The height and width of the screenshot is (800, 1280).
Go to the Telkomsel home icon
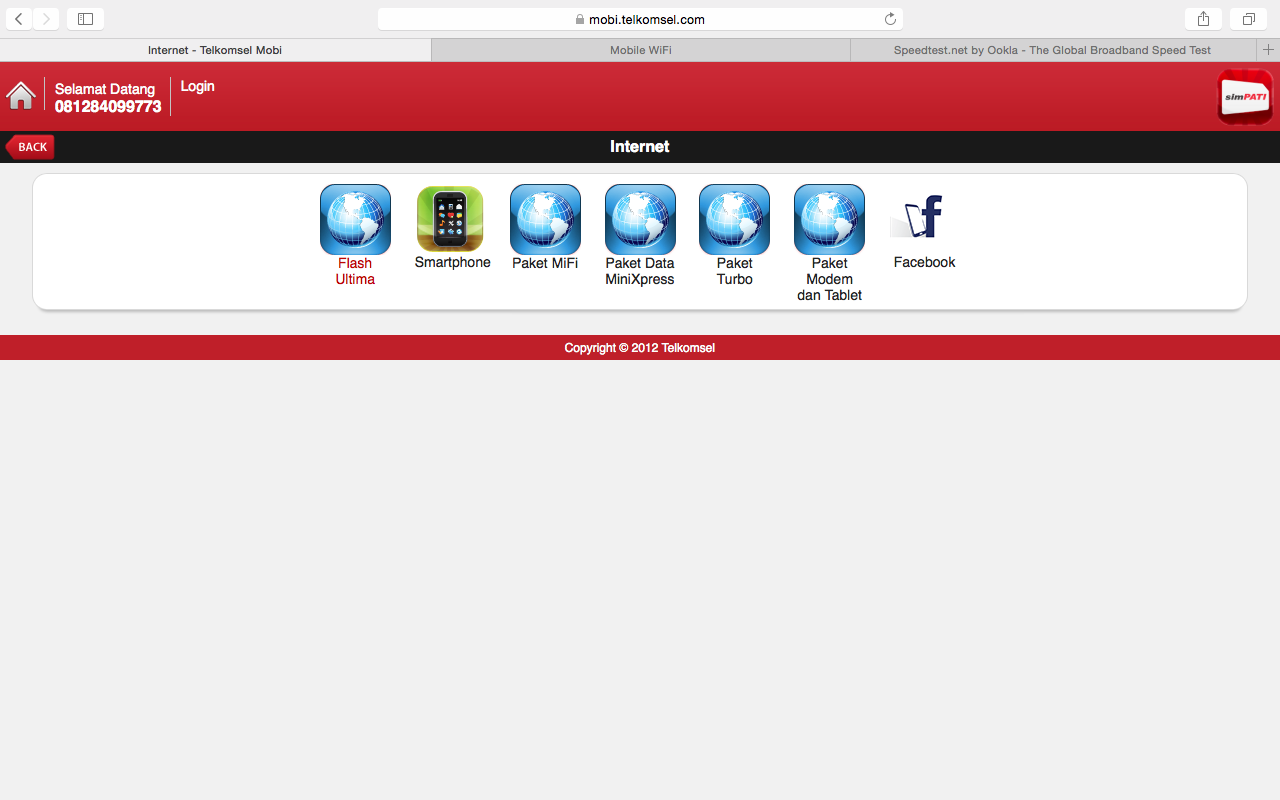pos(21,95)
